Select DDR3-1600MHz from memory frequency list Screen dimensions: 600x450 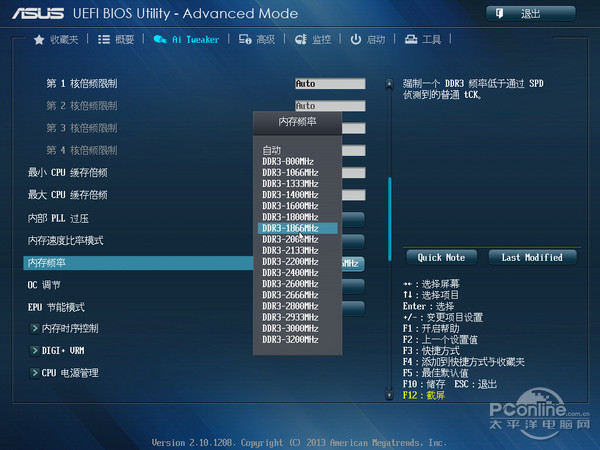pos(287,205)
